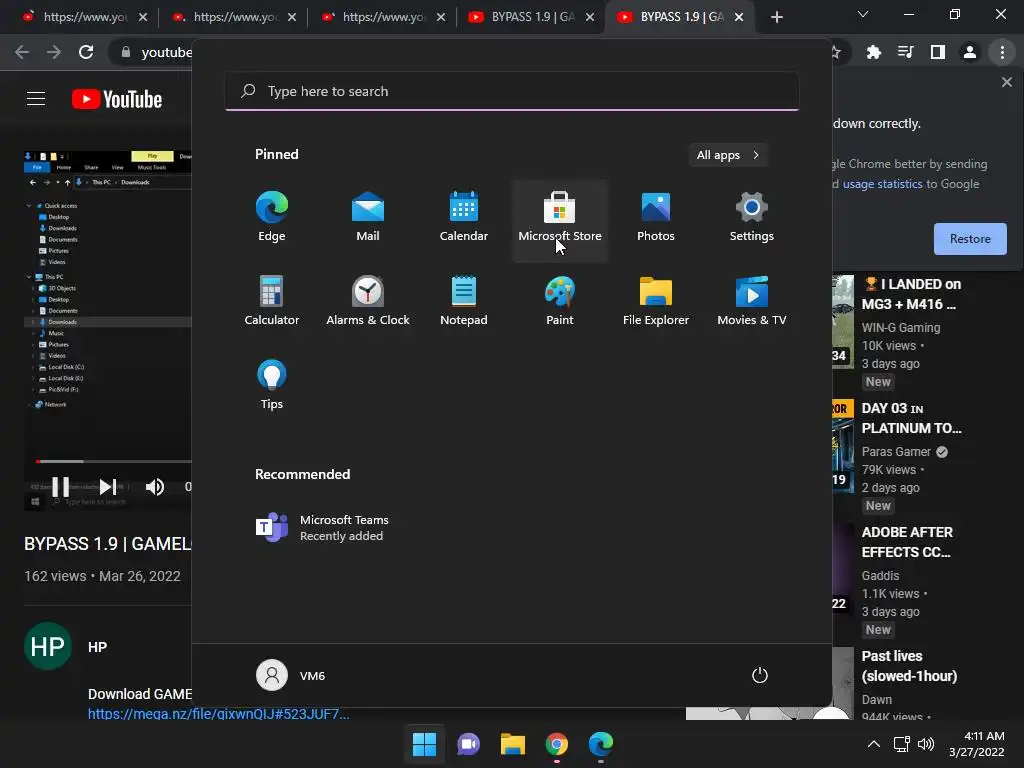Open the volume control in system tray
Viewport: 1024px width, 768px height.
[926, 744]
